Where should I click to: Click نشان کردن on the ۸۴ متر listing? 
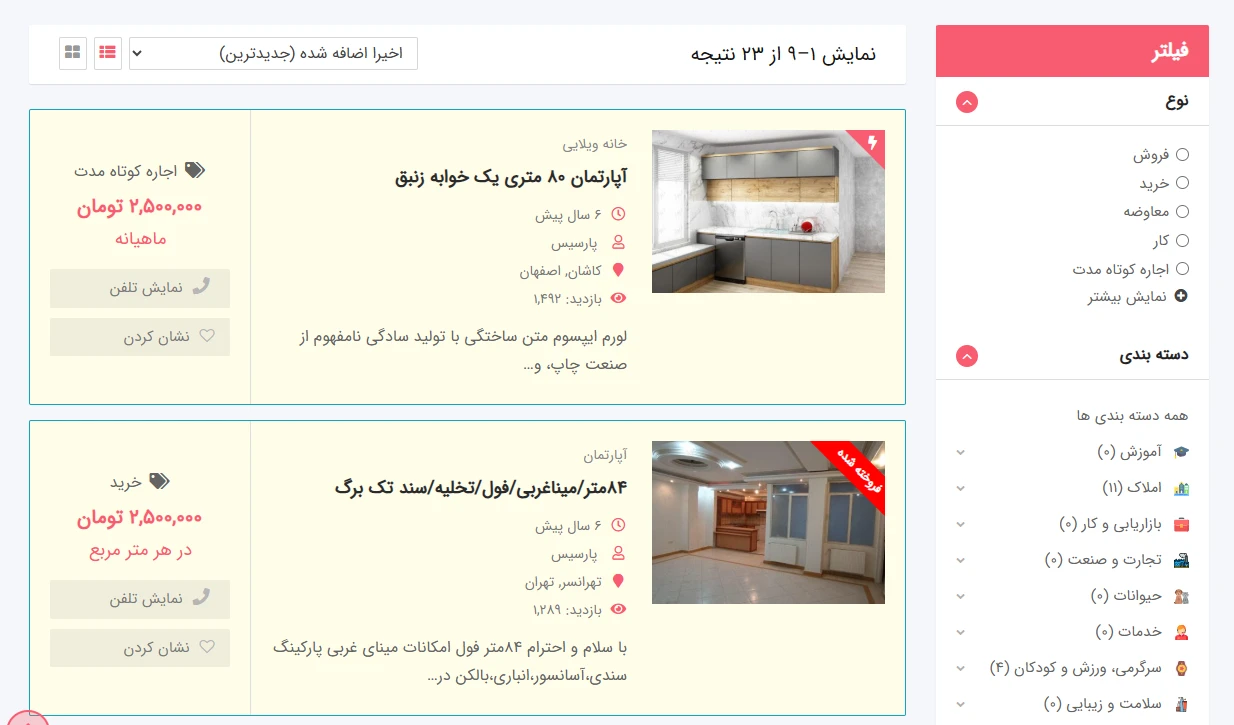point(140,648)
